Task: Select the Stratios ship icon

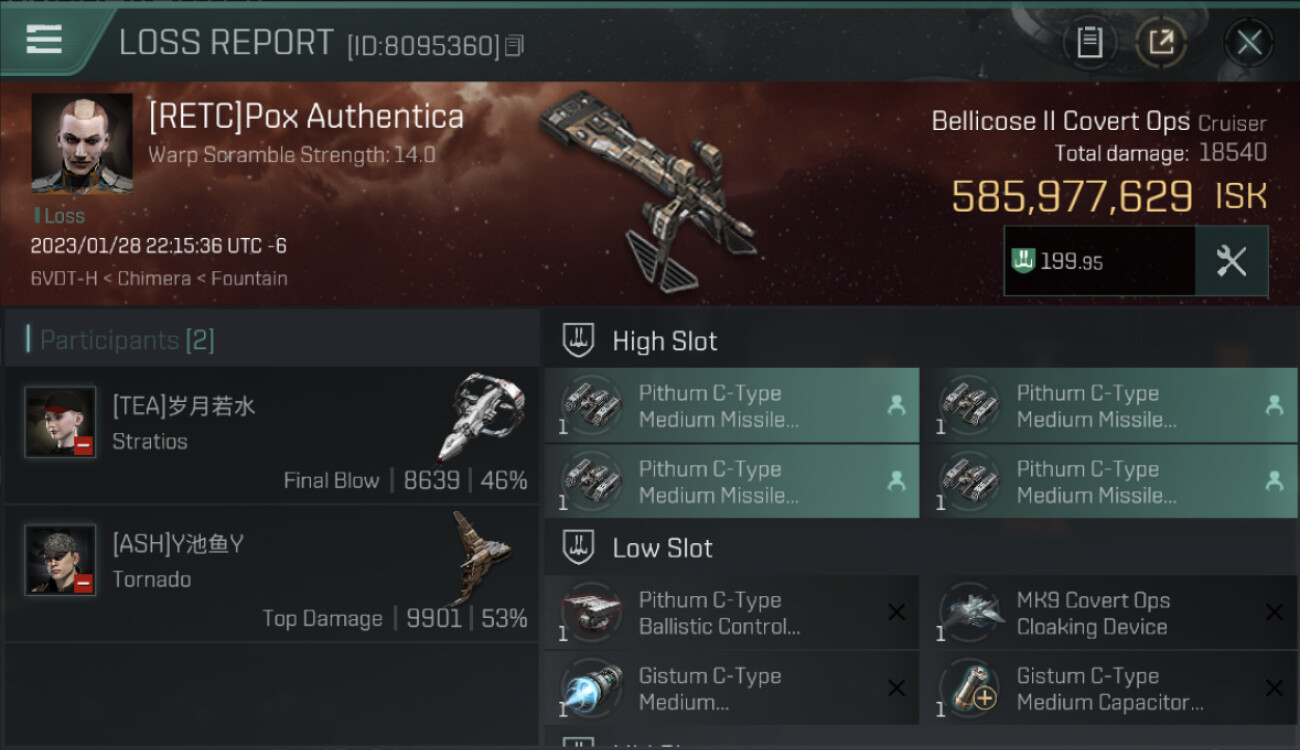Action: point(482,416)
